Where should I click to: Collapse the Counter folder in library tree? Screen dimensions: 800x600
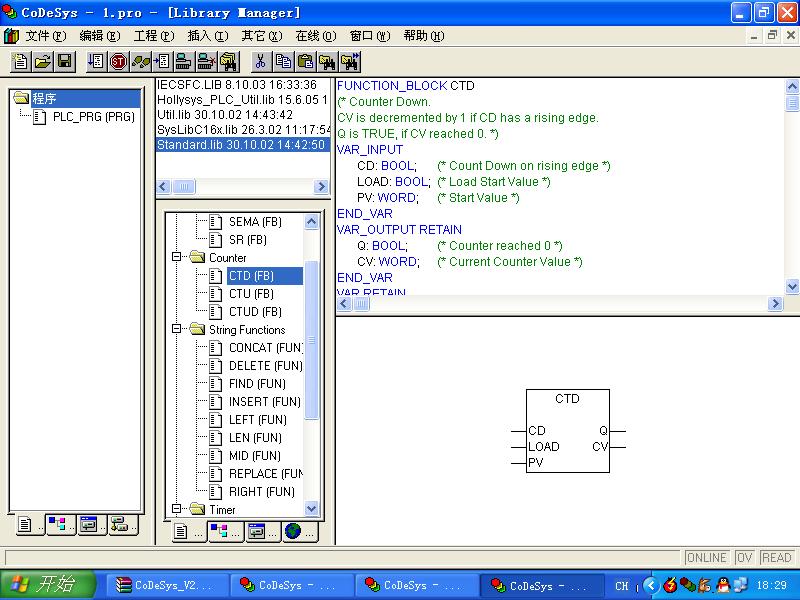(x=177, y=257)
